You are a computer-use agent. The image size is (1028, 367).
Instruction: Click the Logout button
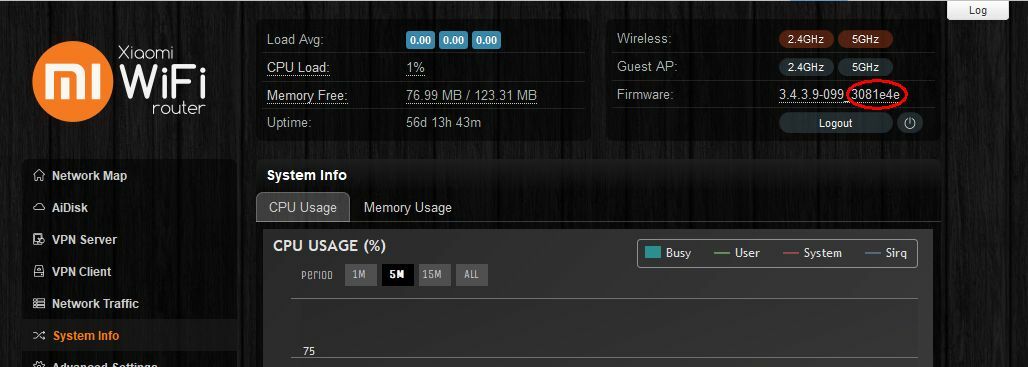pos(835,123)
